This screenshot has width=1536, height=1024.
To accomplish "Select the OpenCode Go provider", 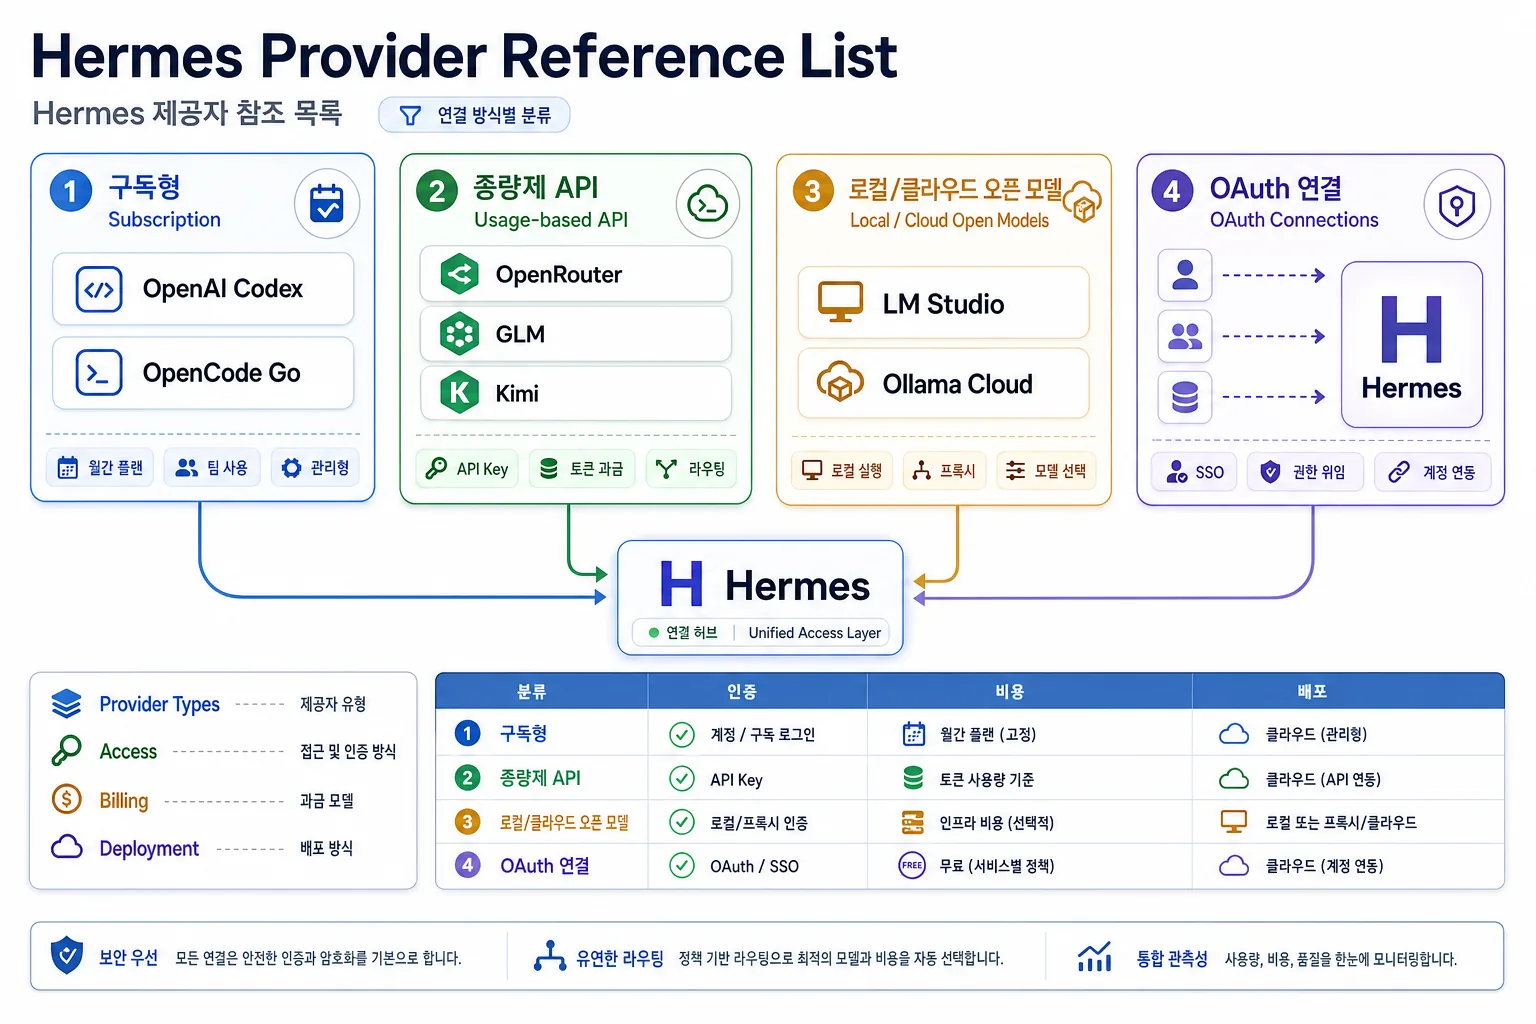I will 203,373.
